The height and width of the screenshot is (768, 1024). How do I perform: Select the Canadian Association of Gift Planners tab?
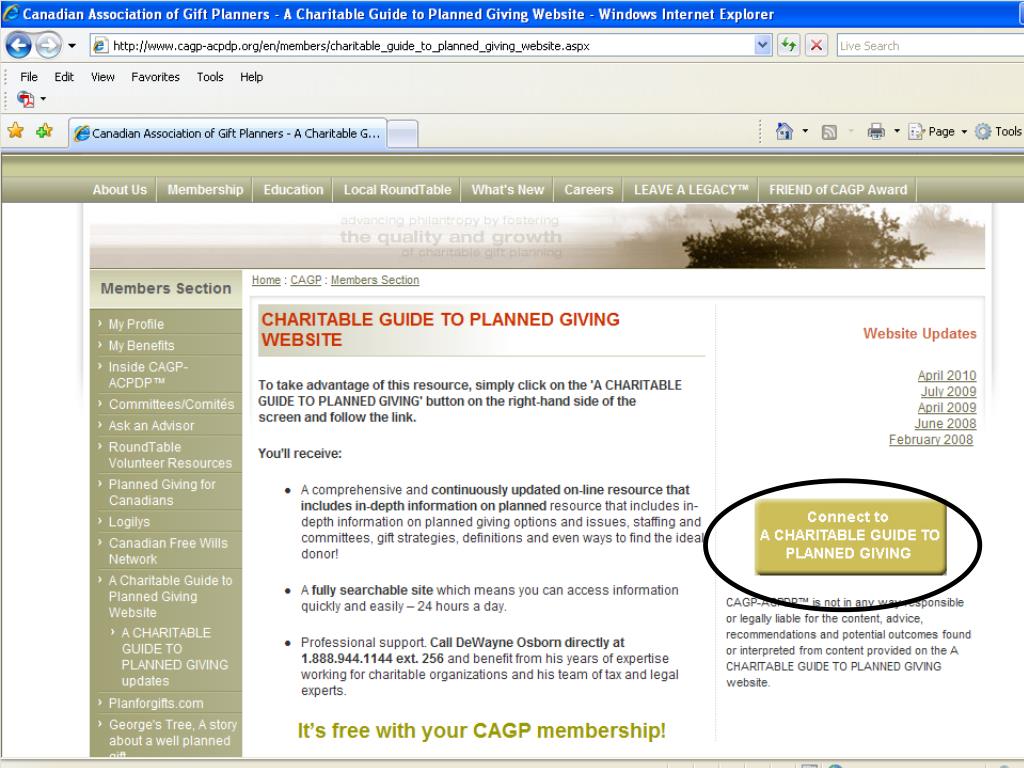coord(228,133)
